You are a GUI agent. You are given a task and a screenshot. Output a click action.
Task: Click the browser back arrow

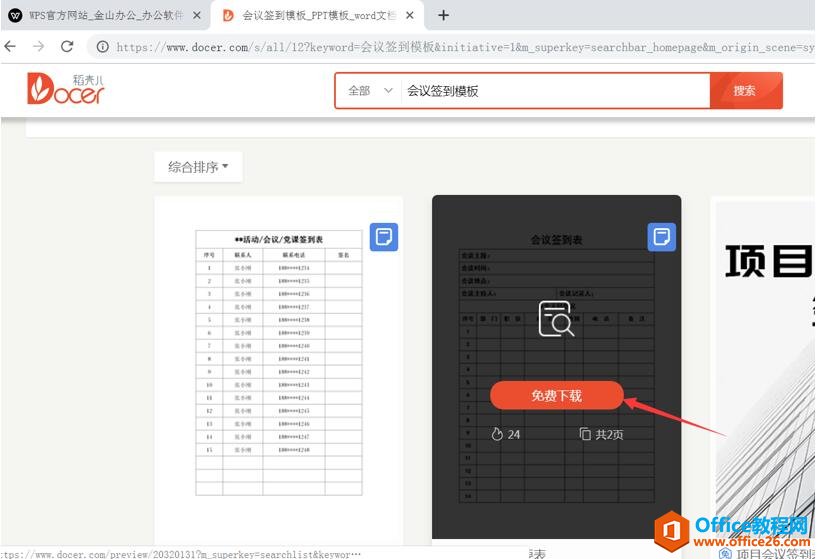(10, 46)
